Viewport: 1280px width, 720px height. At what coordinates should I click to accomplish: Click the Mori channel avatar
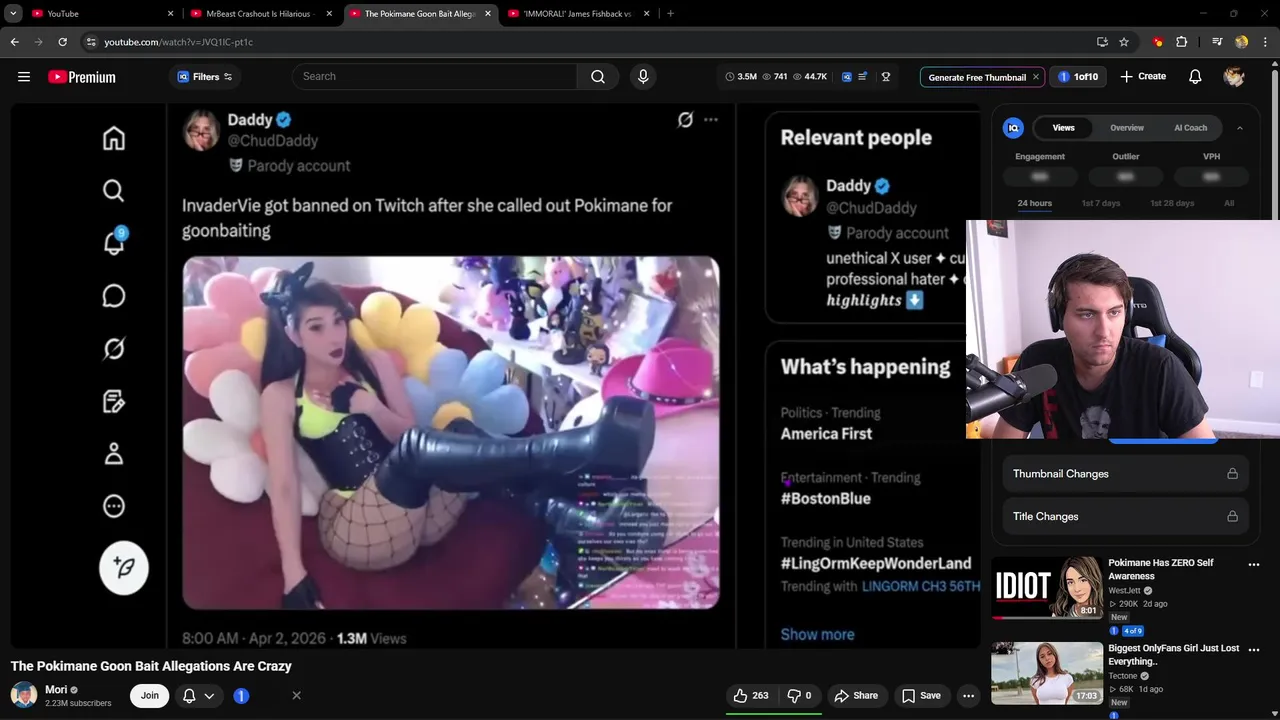coord(24,695)
